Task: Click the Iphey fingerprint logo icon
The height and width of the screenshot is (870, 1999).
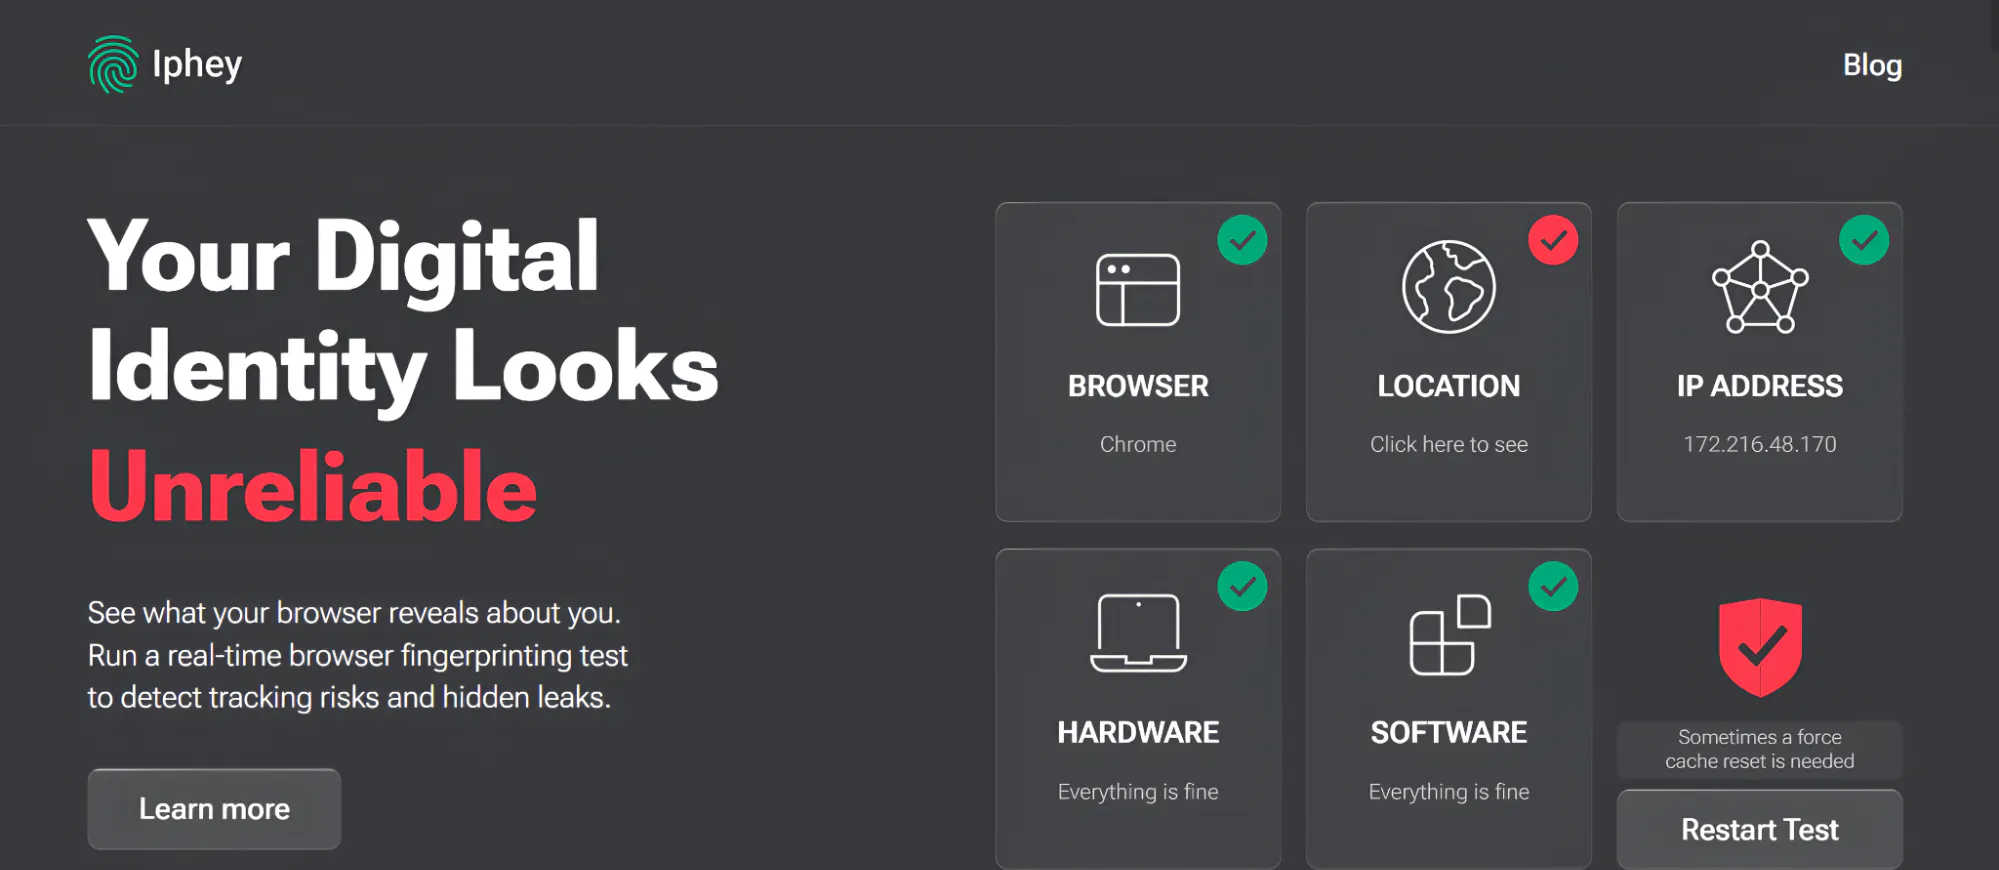Action: 113,64
